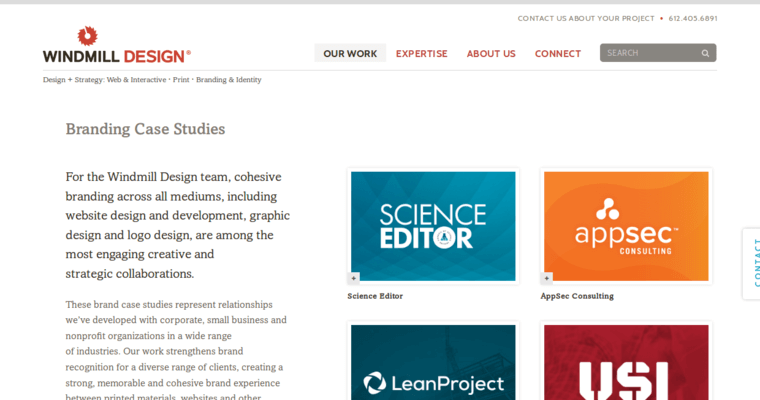Click the AppSec Consulting caption link
This screenshot has width=760, height=400.
click(577, 296)
